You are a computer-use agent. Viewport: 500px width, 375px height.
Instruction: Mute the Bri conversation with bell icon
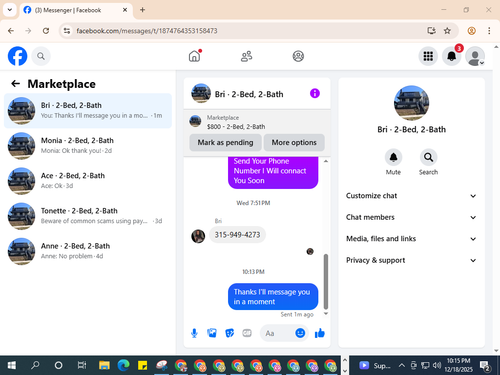[393, 157]
